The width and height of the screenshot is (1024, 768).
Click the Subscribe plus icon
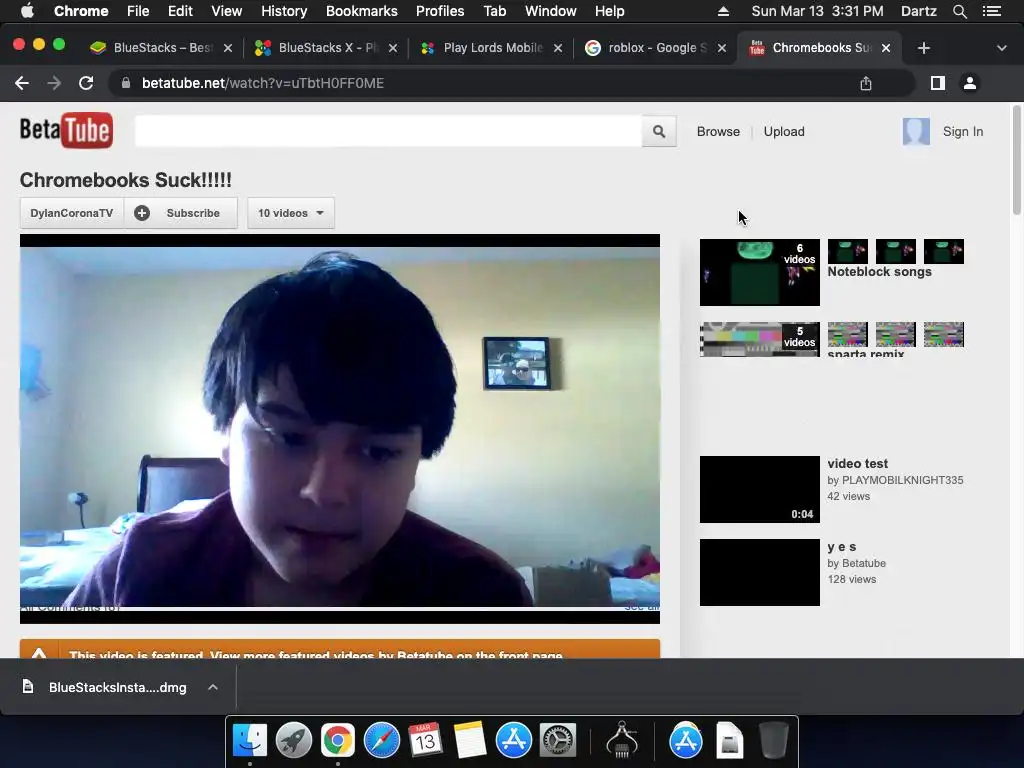[x=142, y=213]
